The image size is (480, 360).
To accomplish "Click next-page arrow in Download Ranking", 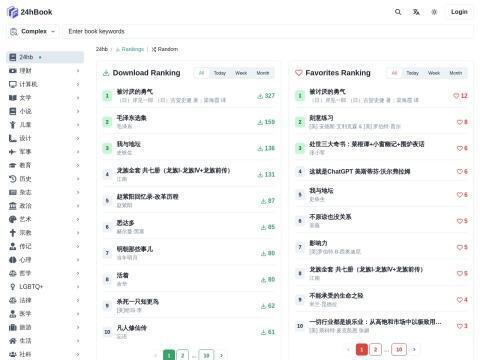I will (x=221, y=356).
